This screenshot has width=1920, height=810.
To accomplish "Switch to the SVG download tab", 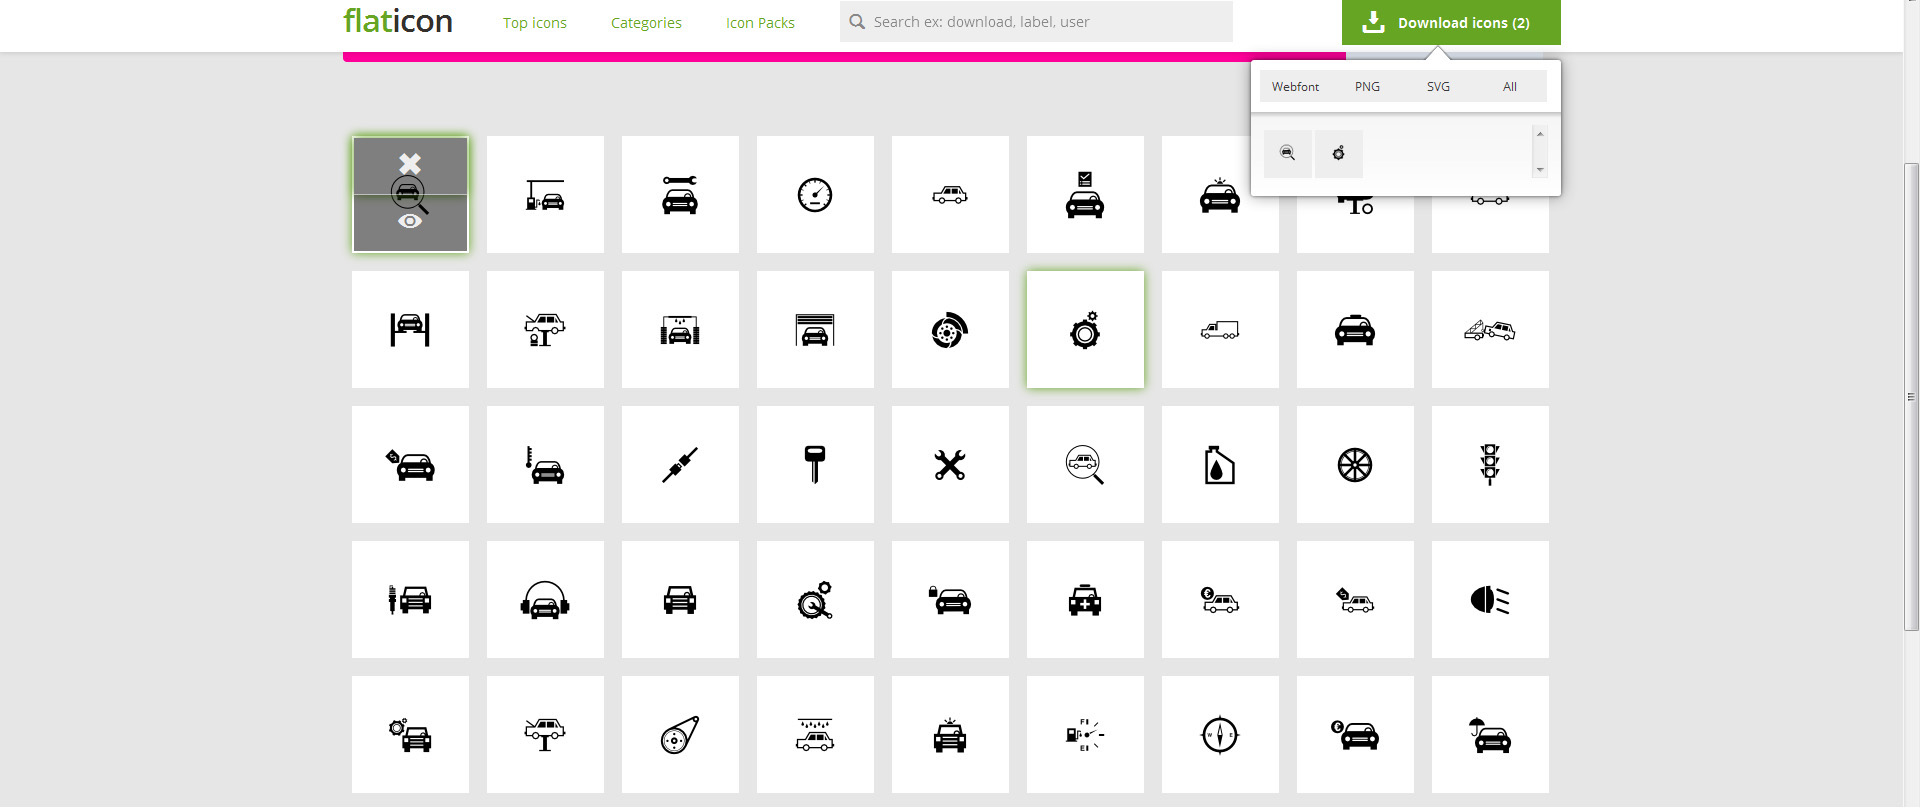I will (x=1438, y=87).
